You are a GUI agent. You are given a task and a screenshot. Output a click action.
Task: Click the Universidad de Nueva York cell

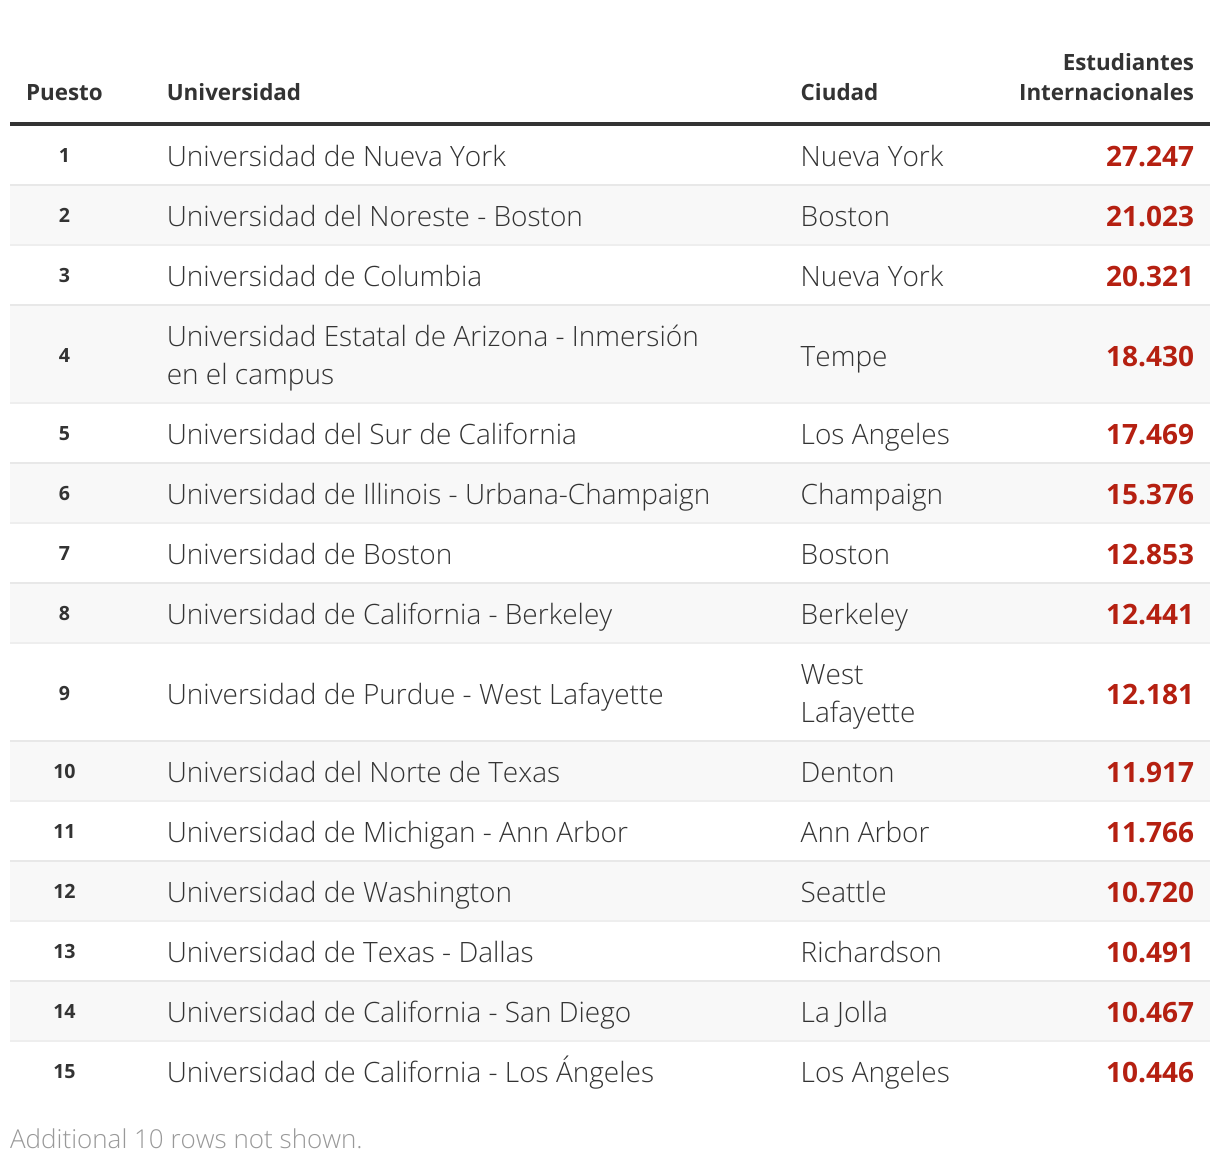(336, 156)
